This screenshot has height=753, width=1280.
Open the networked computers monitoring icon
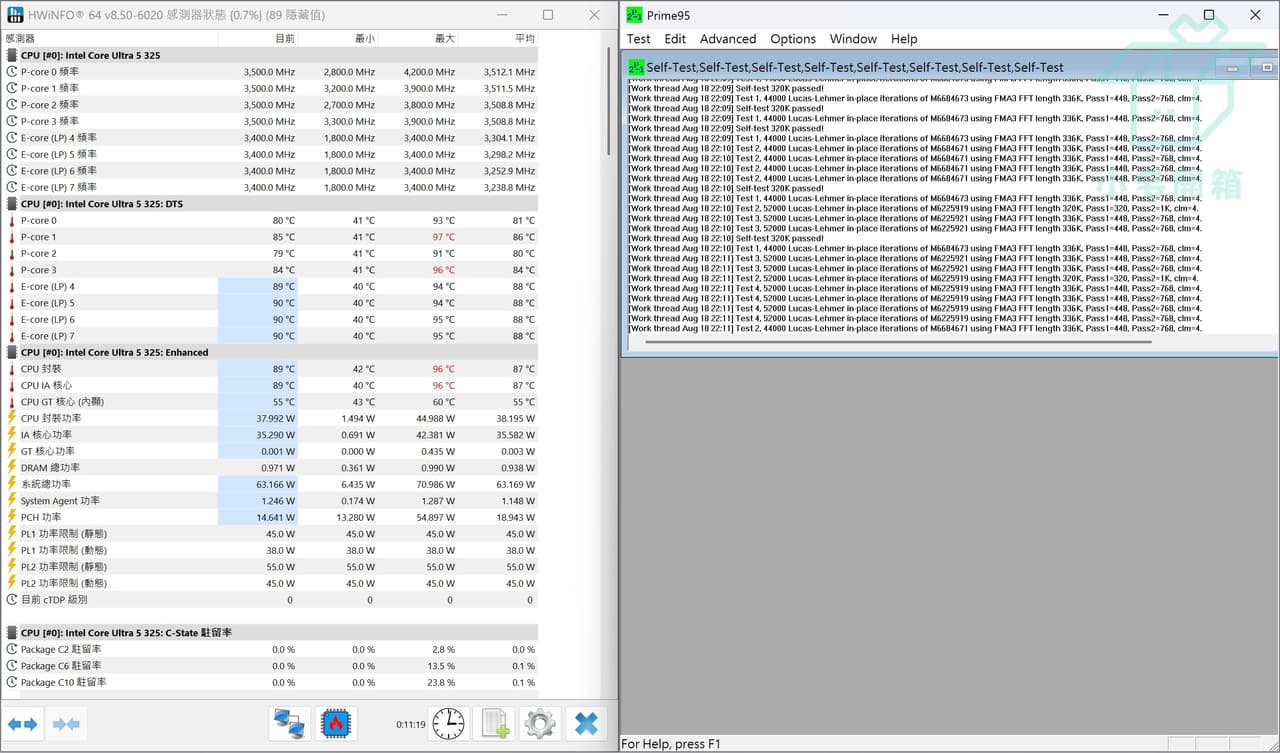(290, 724)
